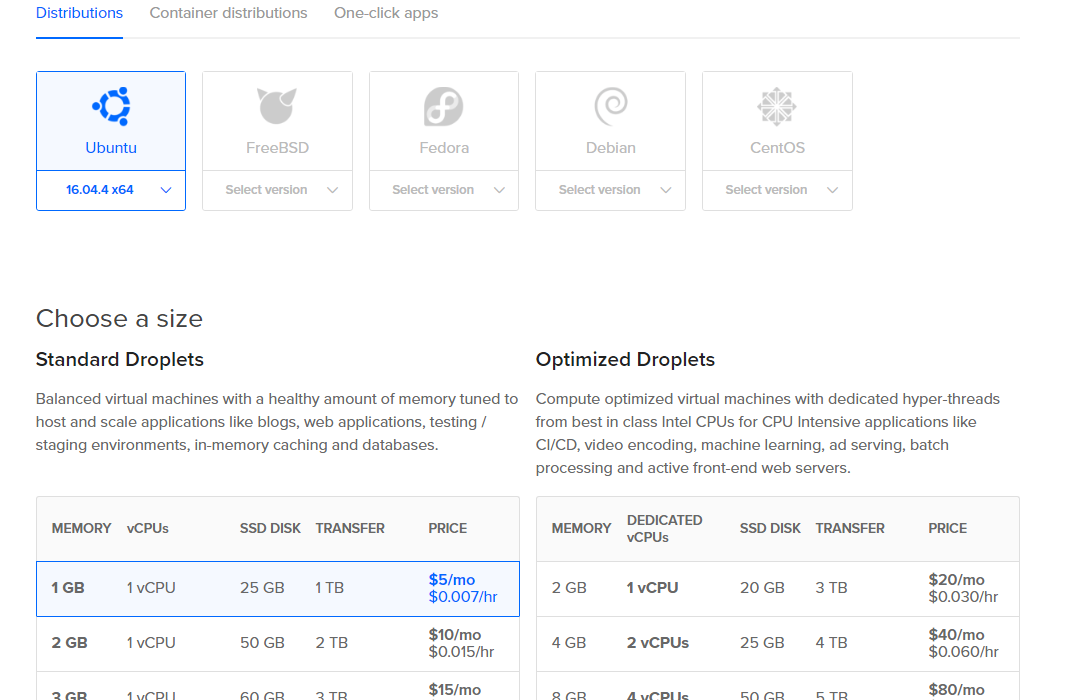The image size is (1074, 700).
Task: Select the 2 GB $10/mo standard droplet
Action: 278,644
